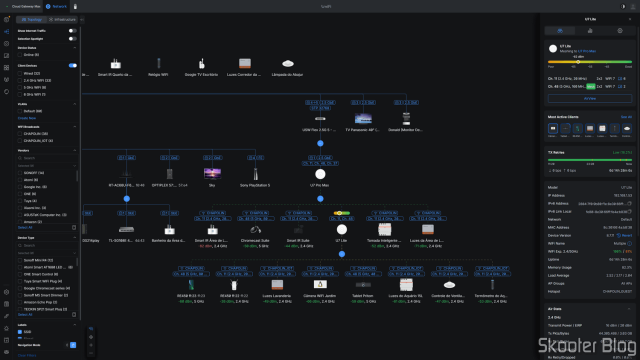Check the CHAPOLIN_IOT WiFi broadcast checkbox
640x360 pixels.
tap(20, 140)
